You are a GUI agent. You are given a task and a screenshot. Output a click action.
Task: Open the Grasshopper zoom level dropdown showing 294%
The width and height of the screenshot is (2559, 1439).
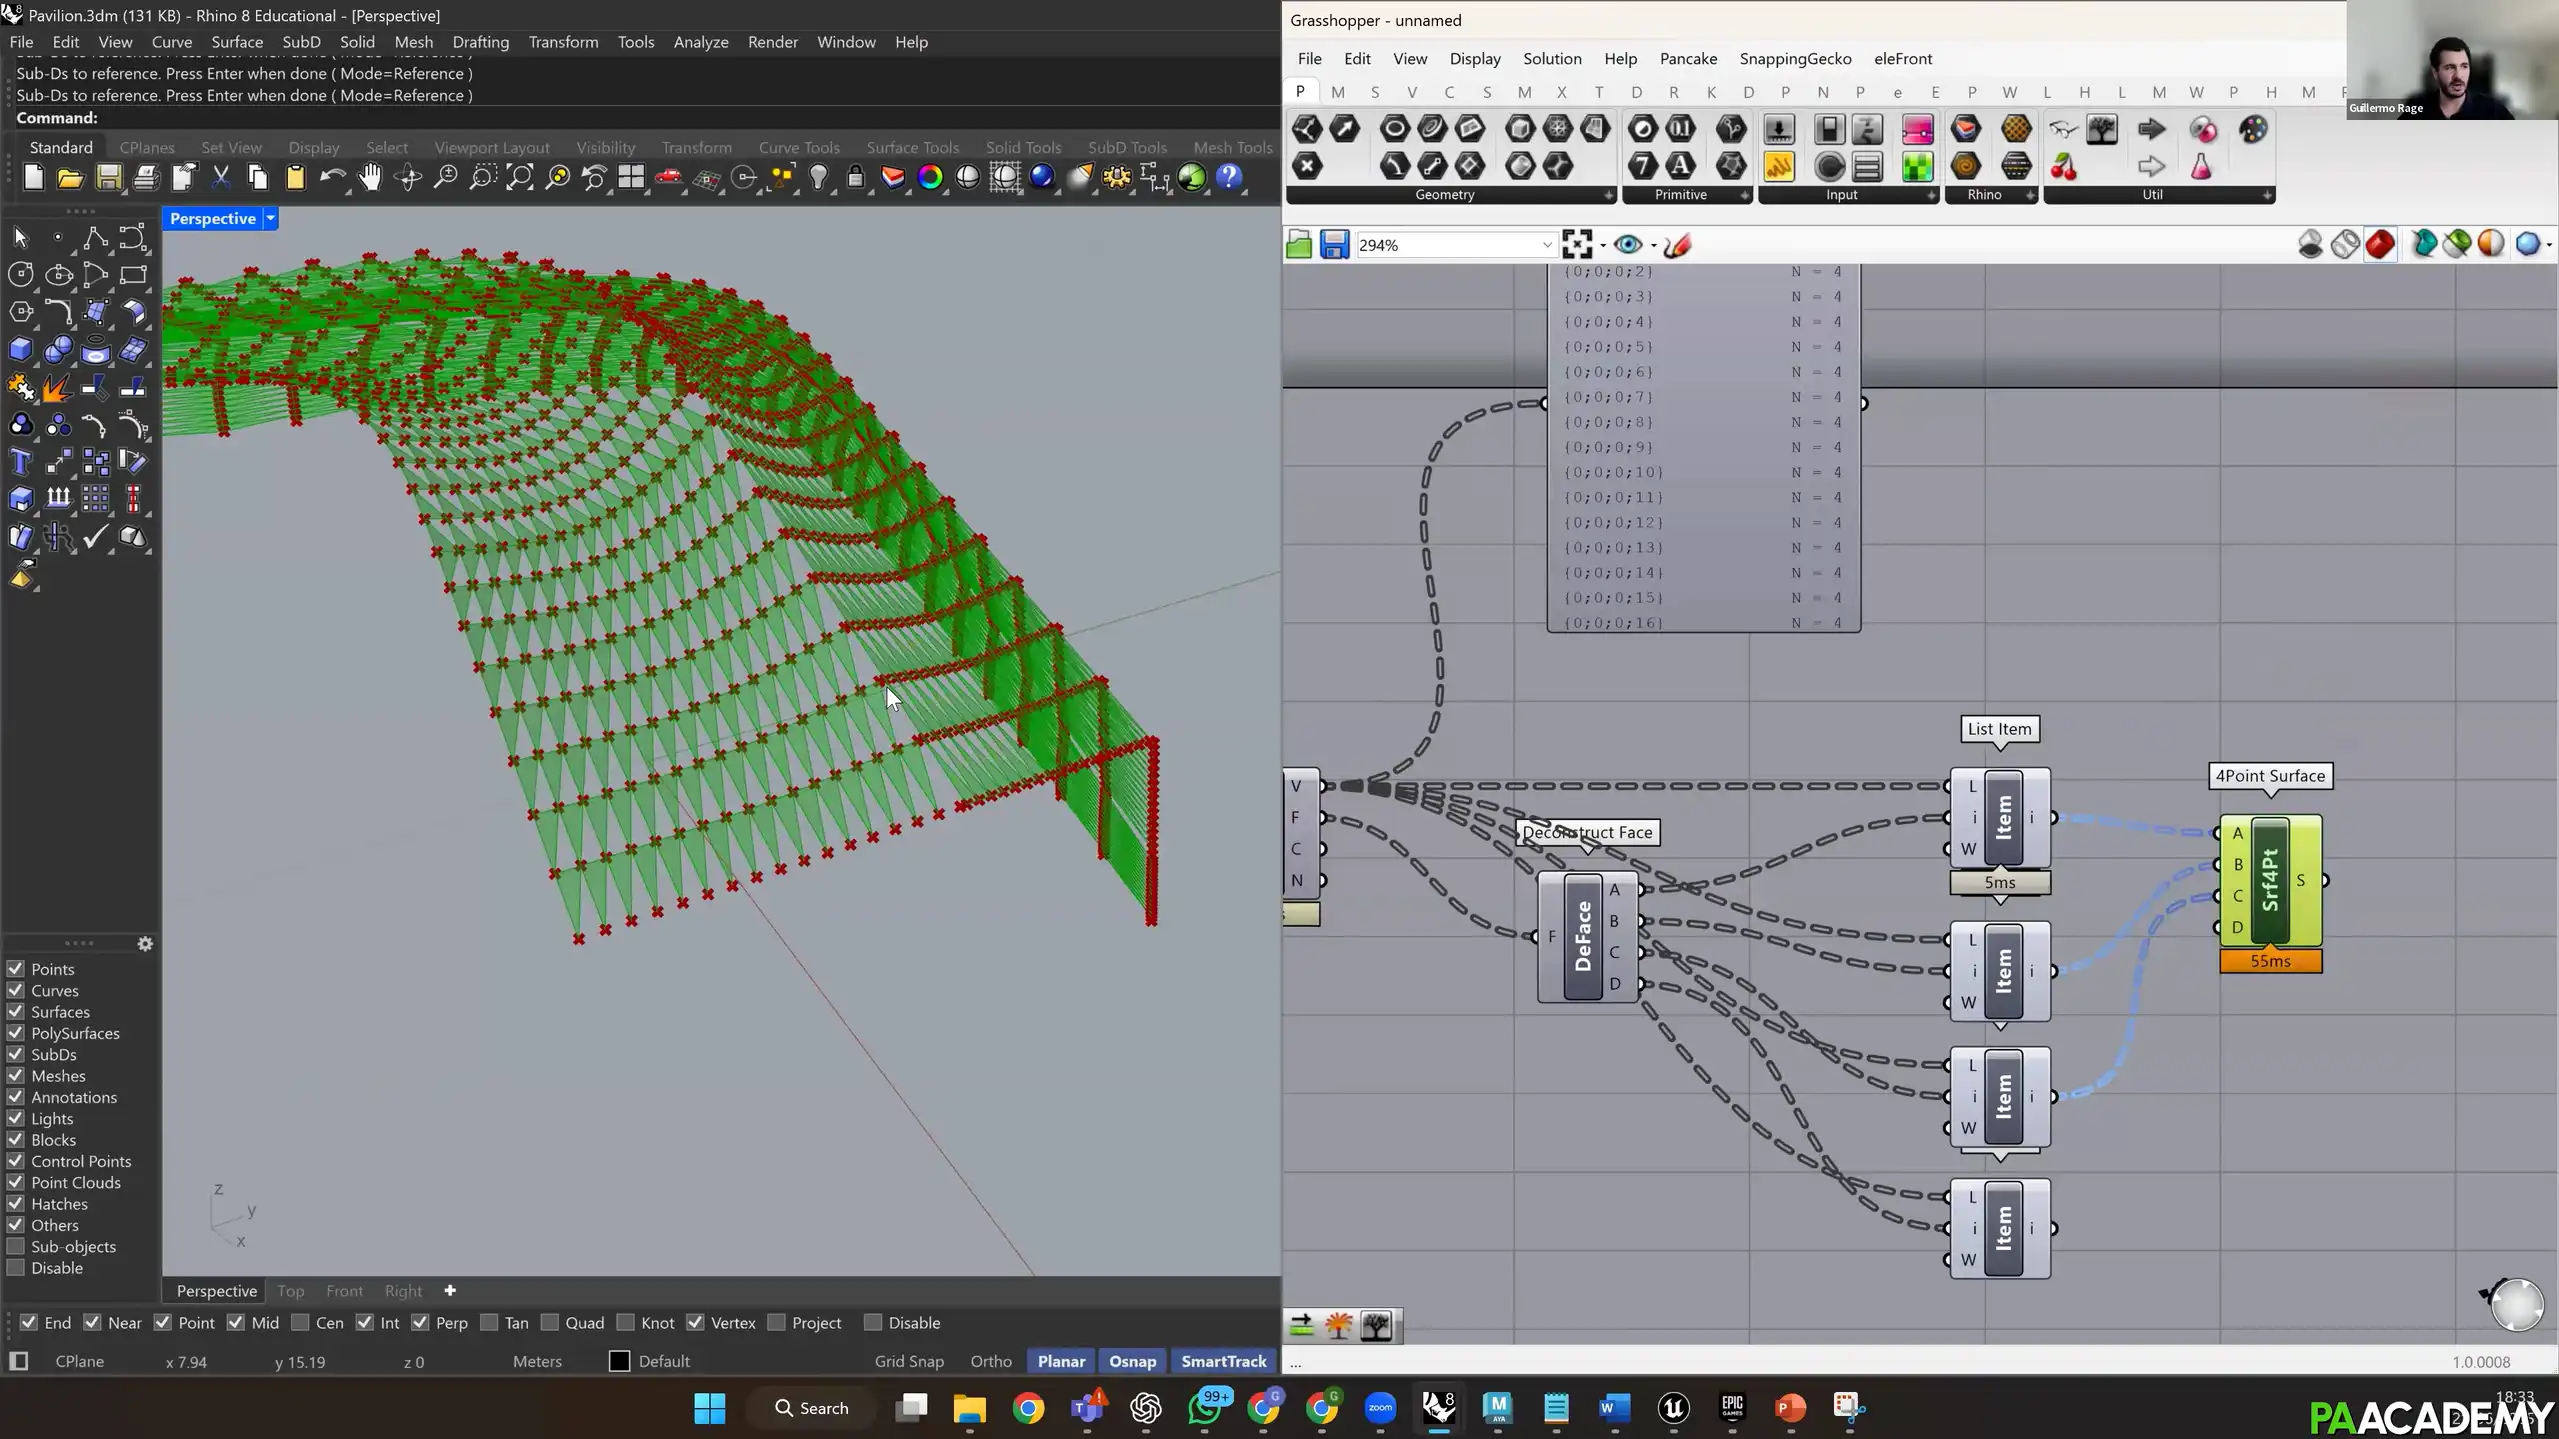tap(1545, 243)
